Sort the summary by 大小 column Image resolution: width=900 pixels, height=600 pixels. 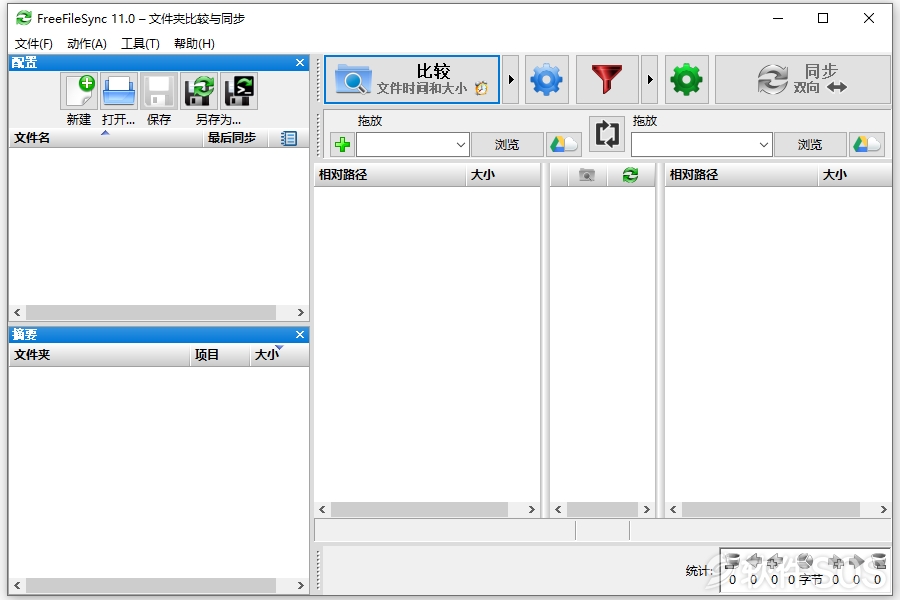[280, 355]
